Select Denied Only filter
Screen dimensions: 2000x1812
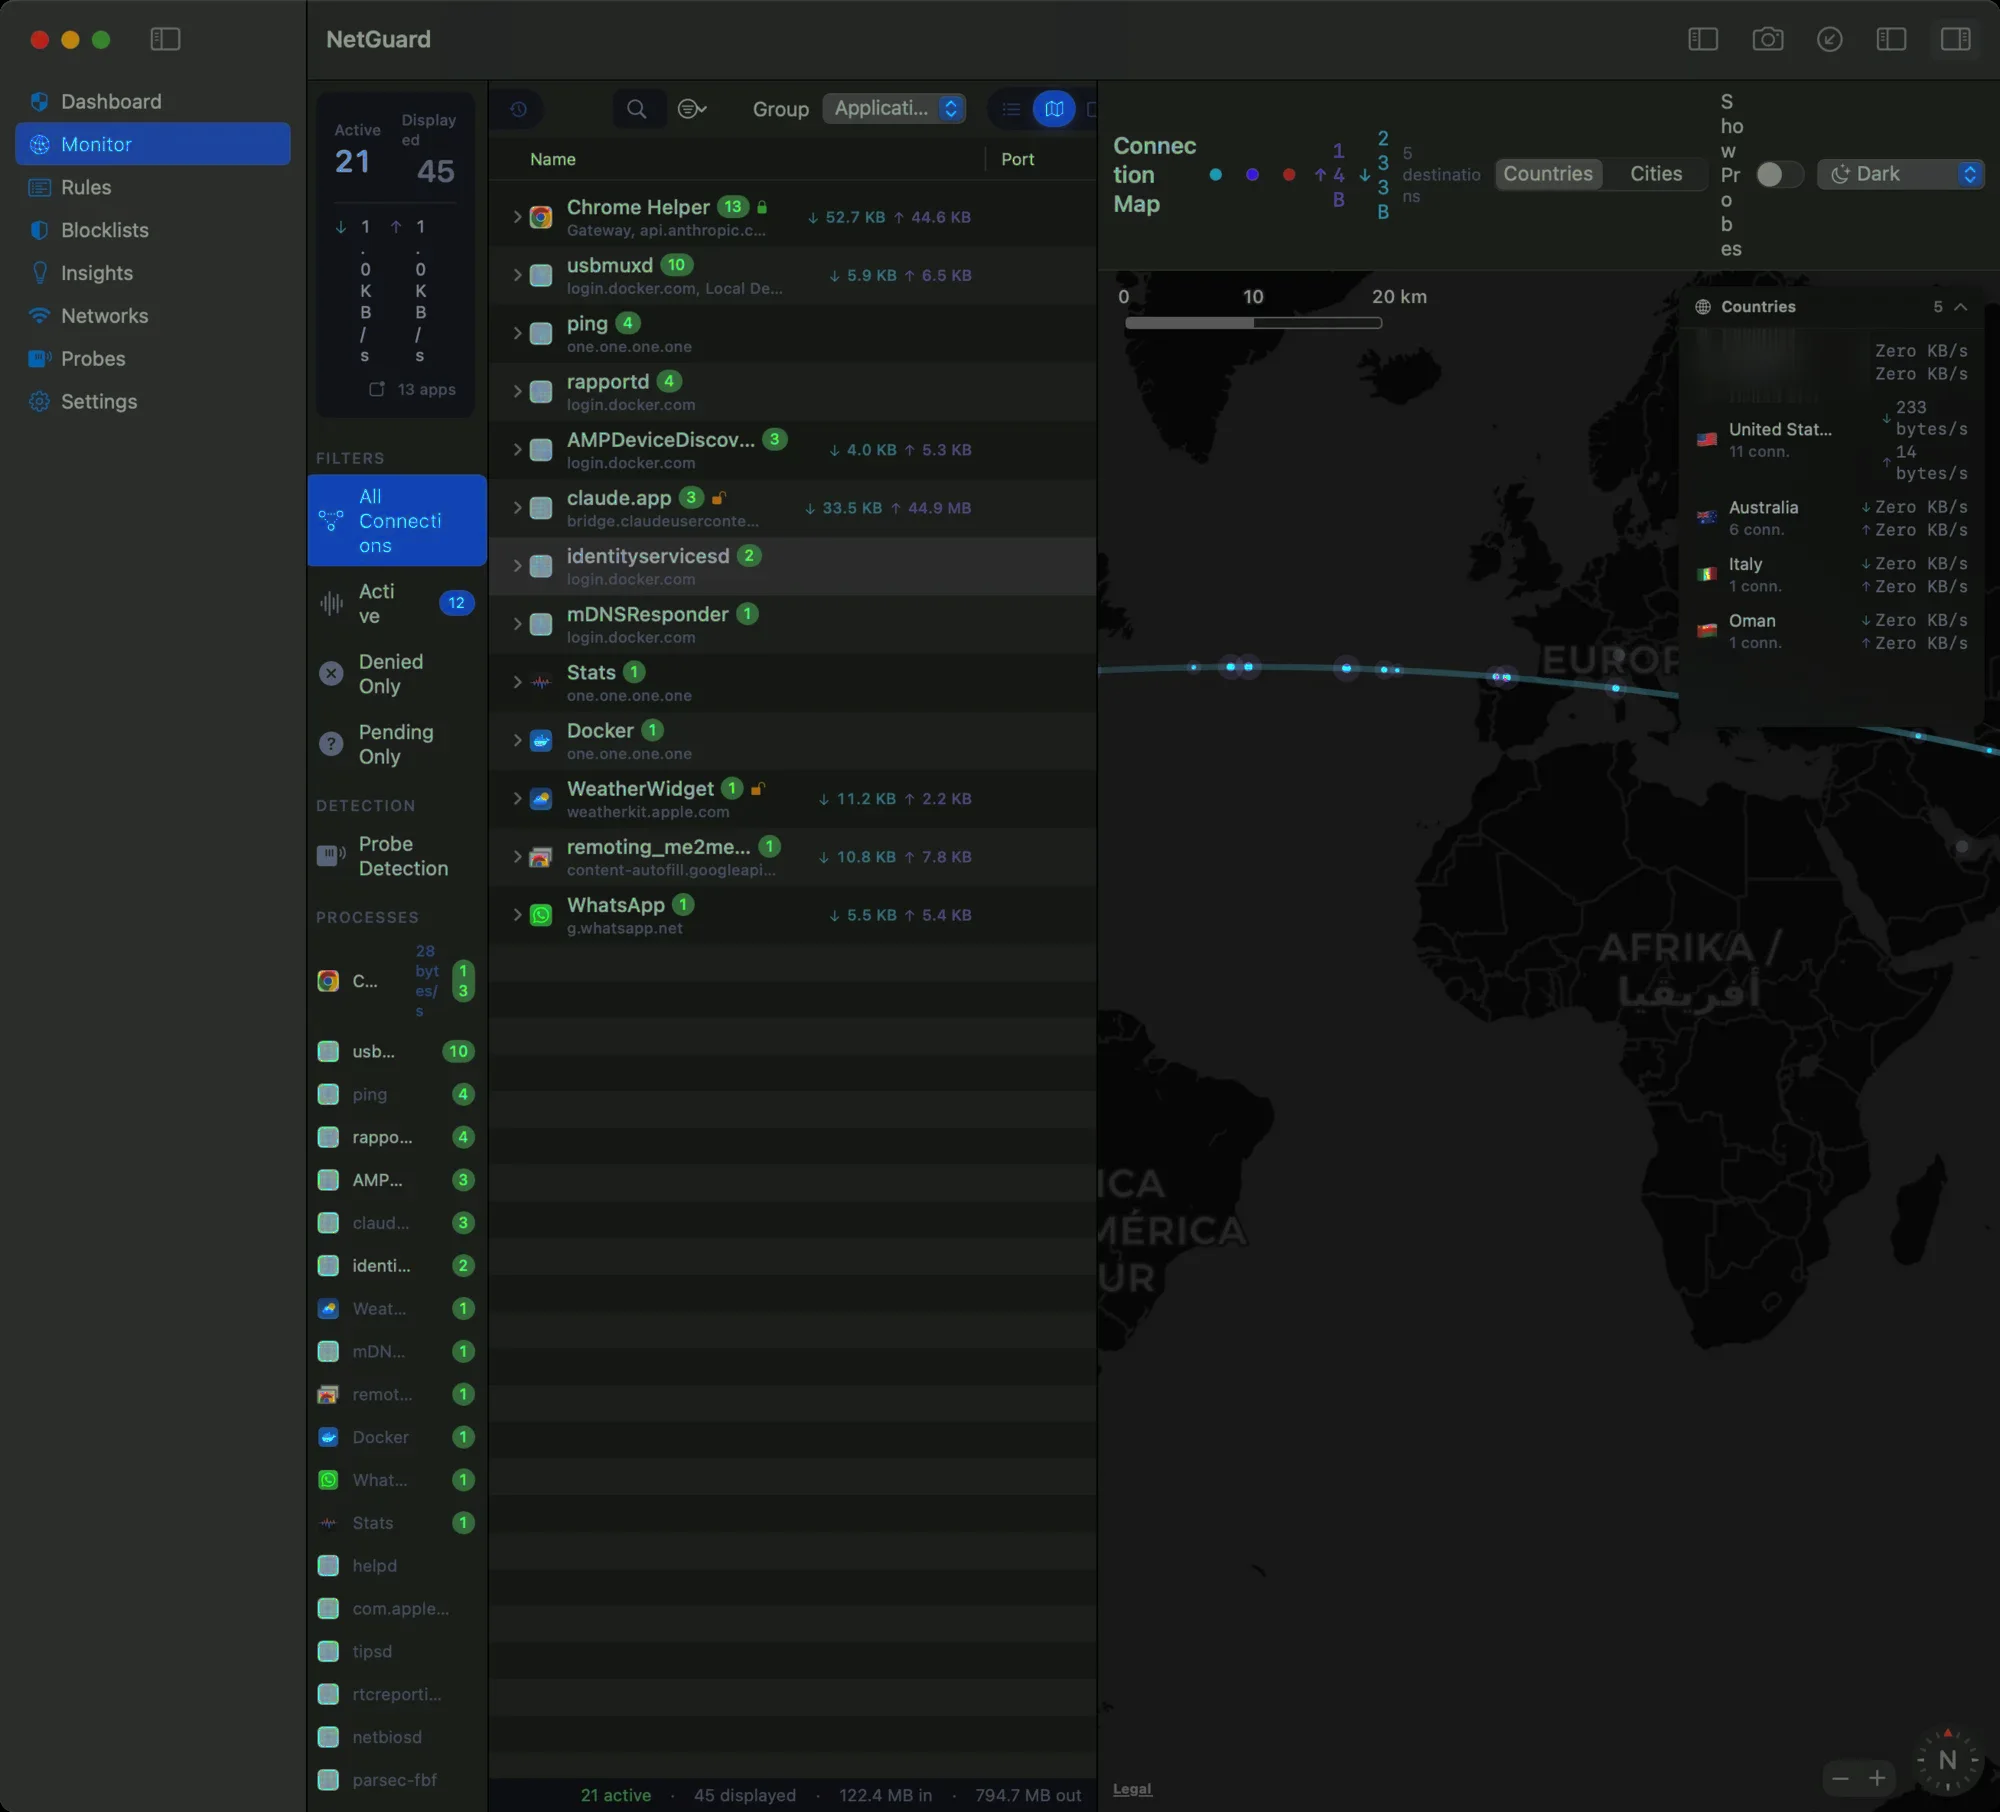[397, 674]
